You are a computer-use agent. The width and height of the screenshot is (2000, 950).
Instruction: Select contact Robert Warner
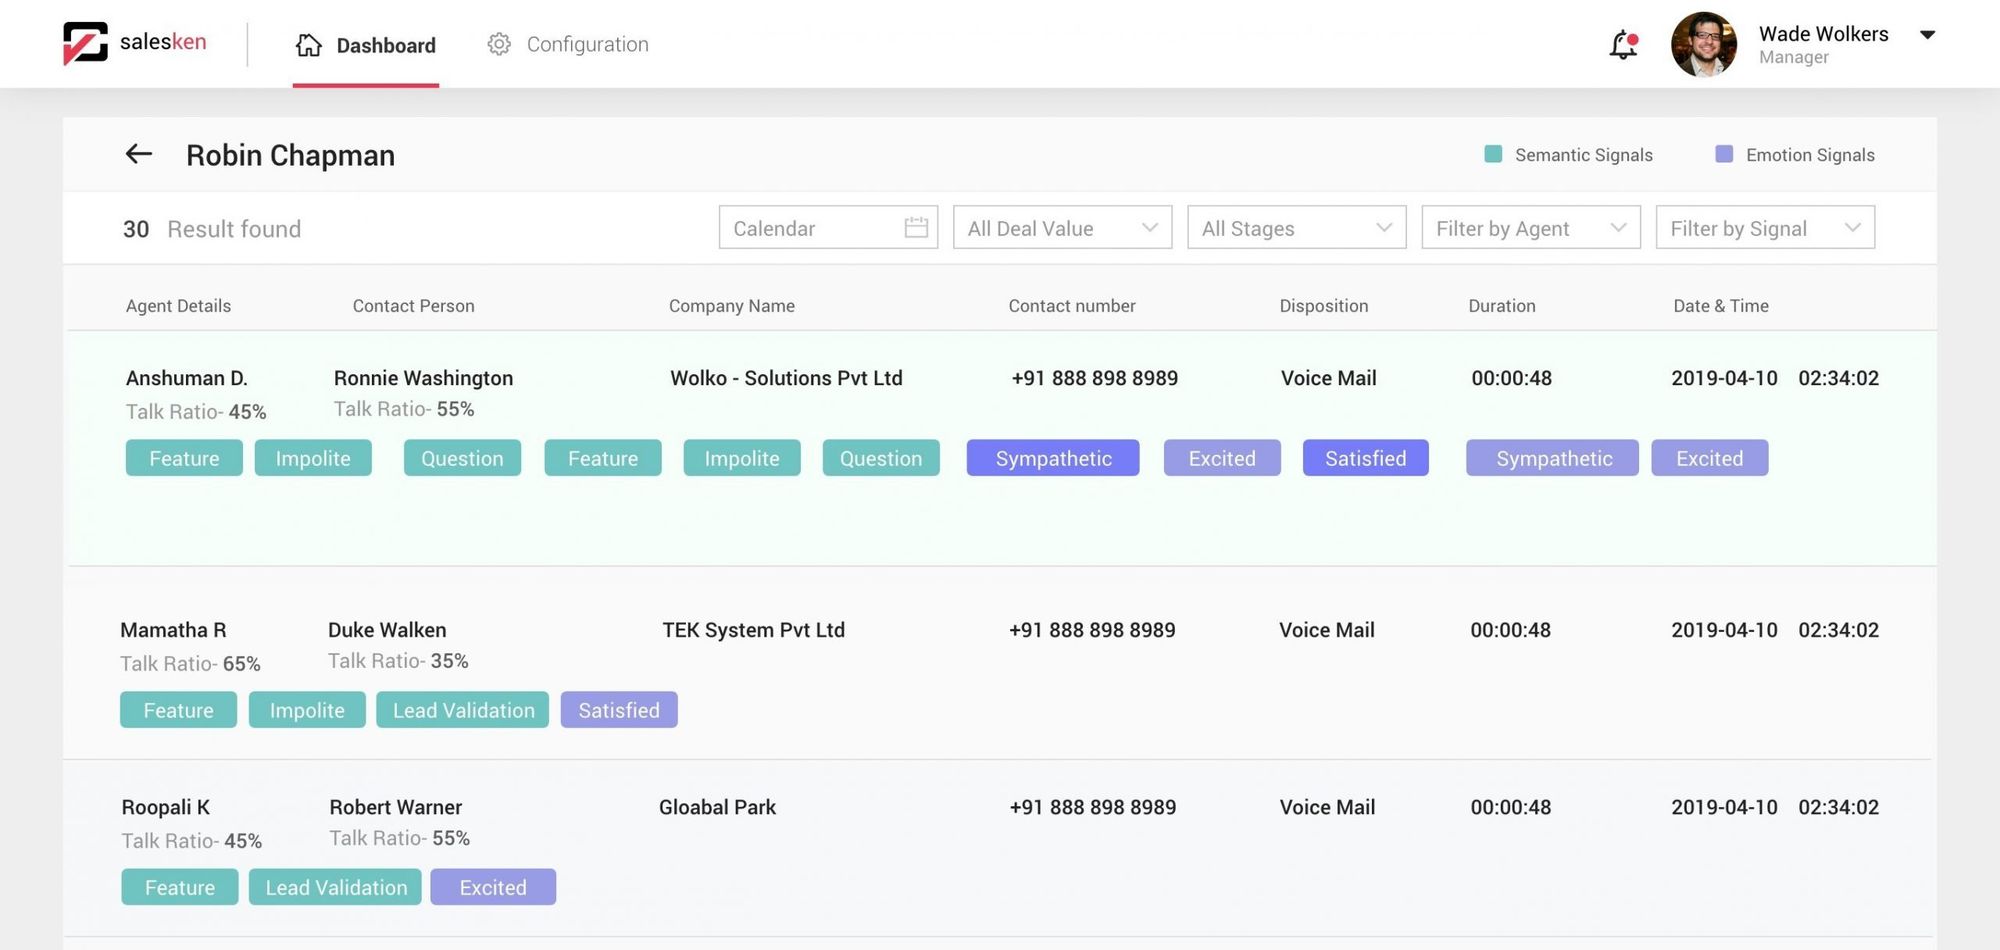tap(396, 807)
